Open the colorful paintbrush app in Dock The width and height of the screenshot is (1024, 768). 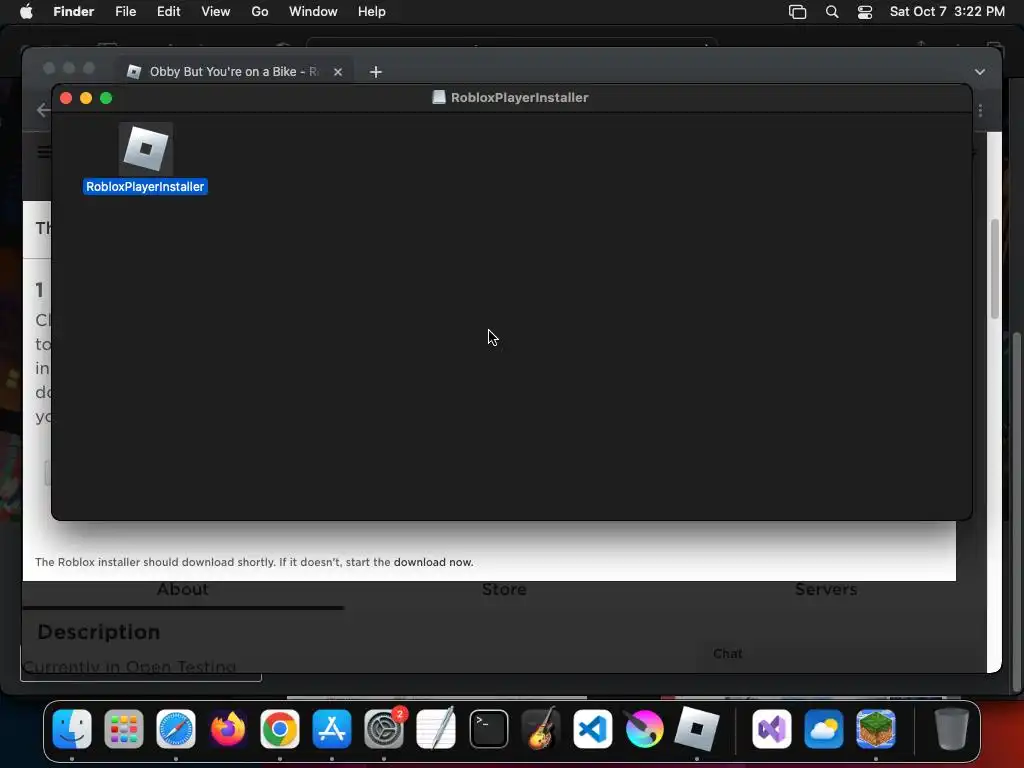[x=645, y=729]
